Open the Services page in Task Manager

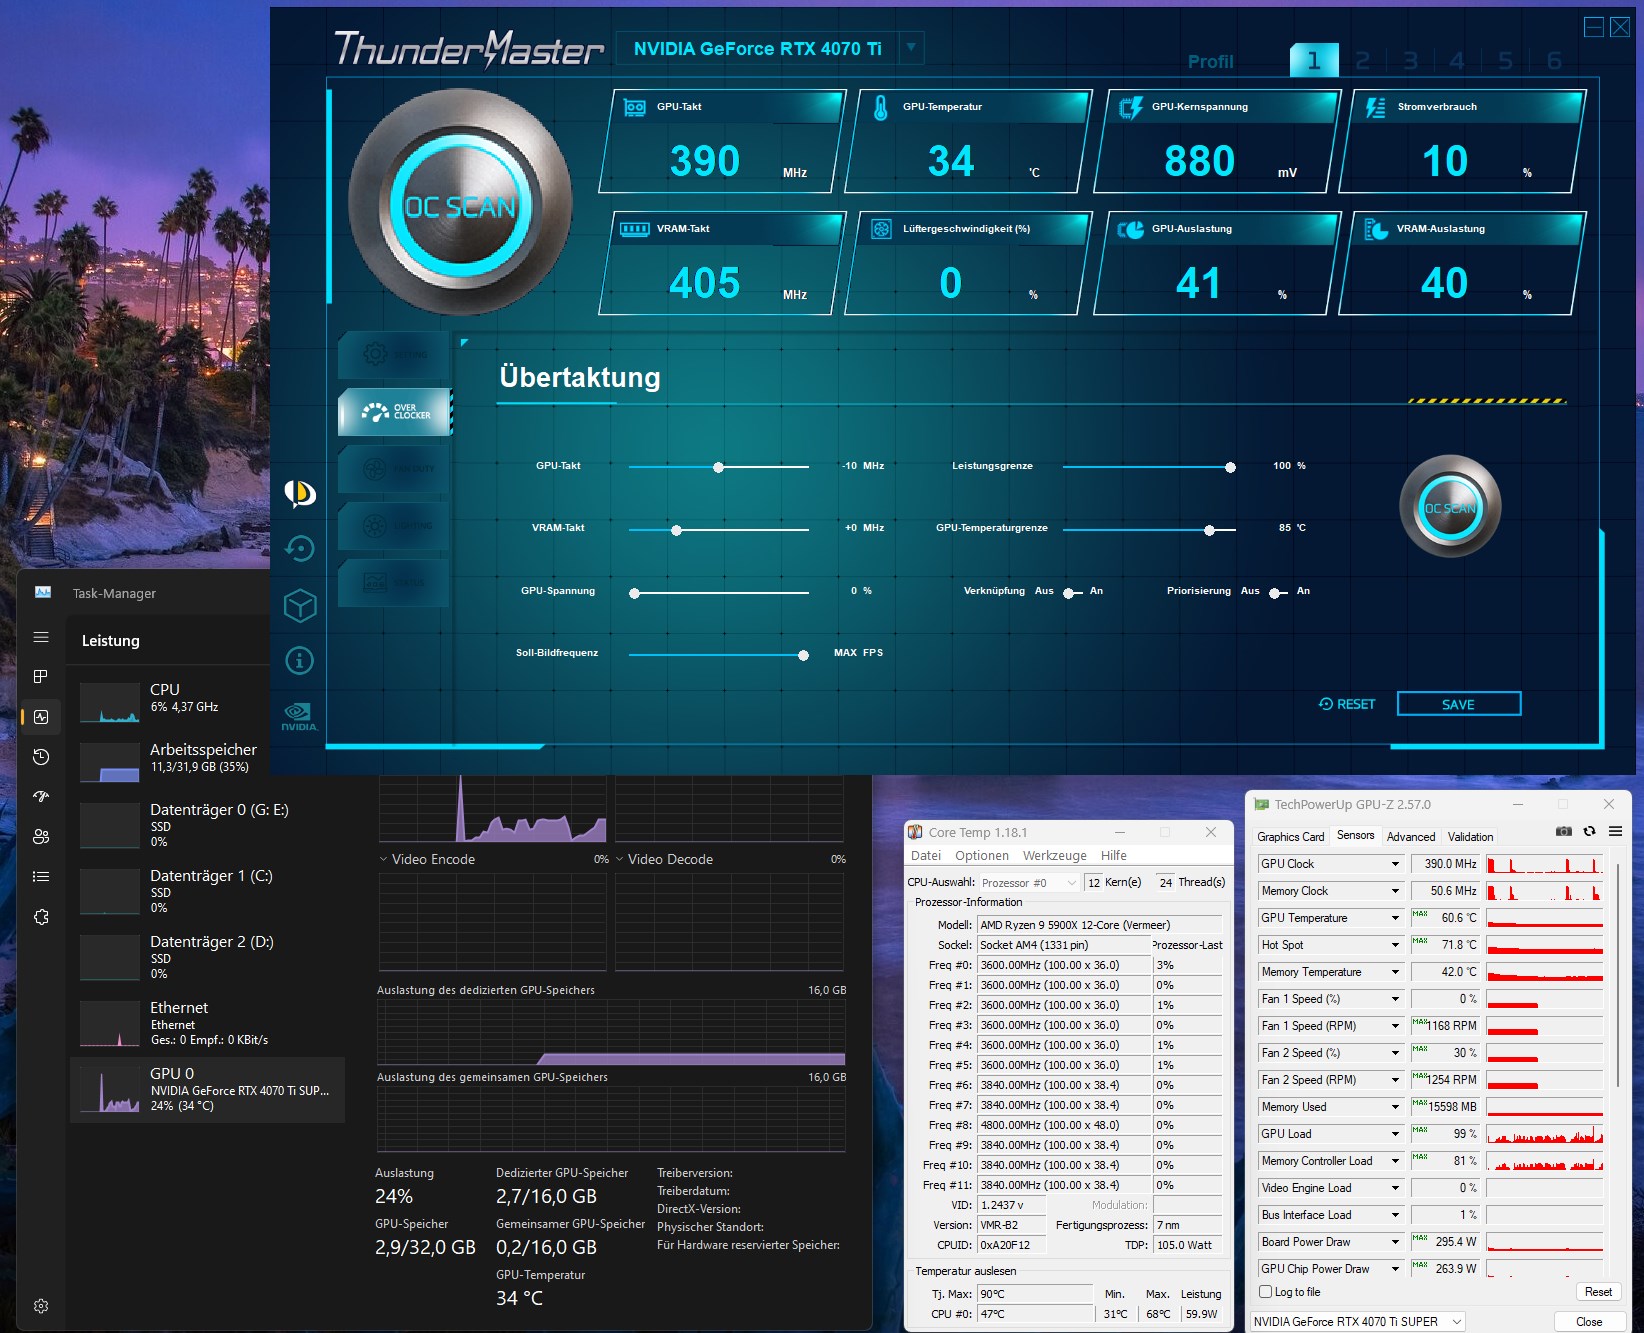coord(41,917)
